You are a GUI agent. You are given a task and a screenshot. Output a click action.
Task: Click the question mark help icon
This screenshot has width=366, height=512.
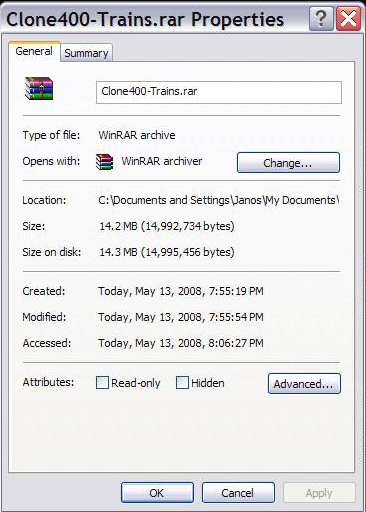(x=321, y=19)
